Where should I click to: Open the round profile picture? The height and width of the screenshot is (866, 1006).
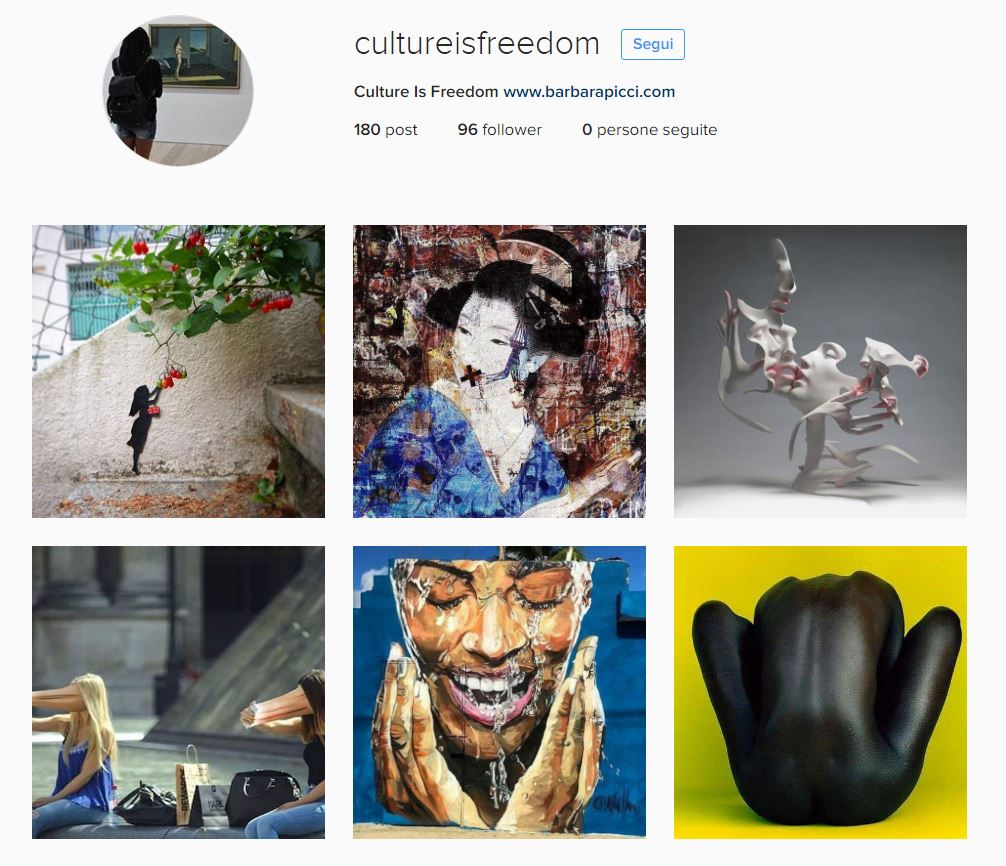(178, 90)
